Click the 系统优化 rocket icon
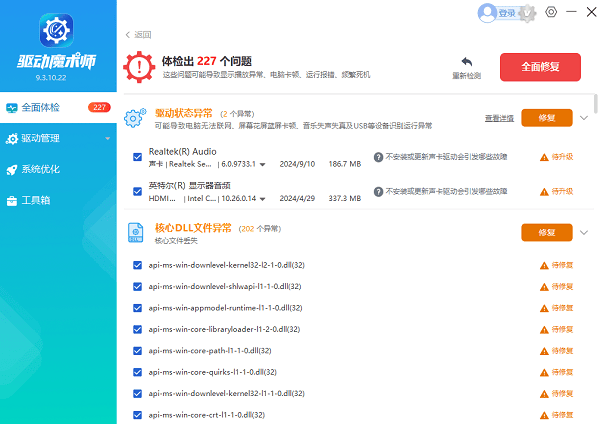 click(x=11, y=170)
